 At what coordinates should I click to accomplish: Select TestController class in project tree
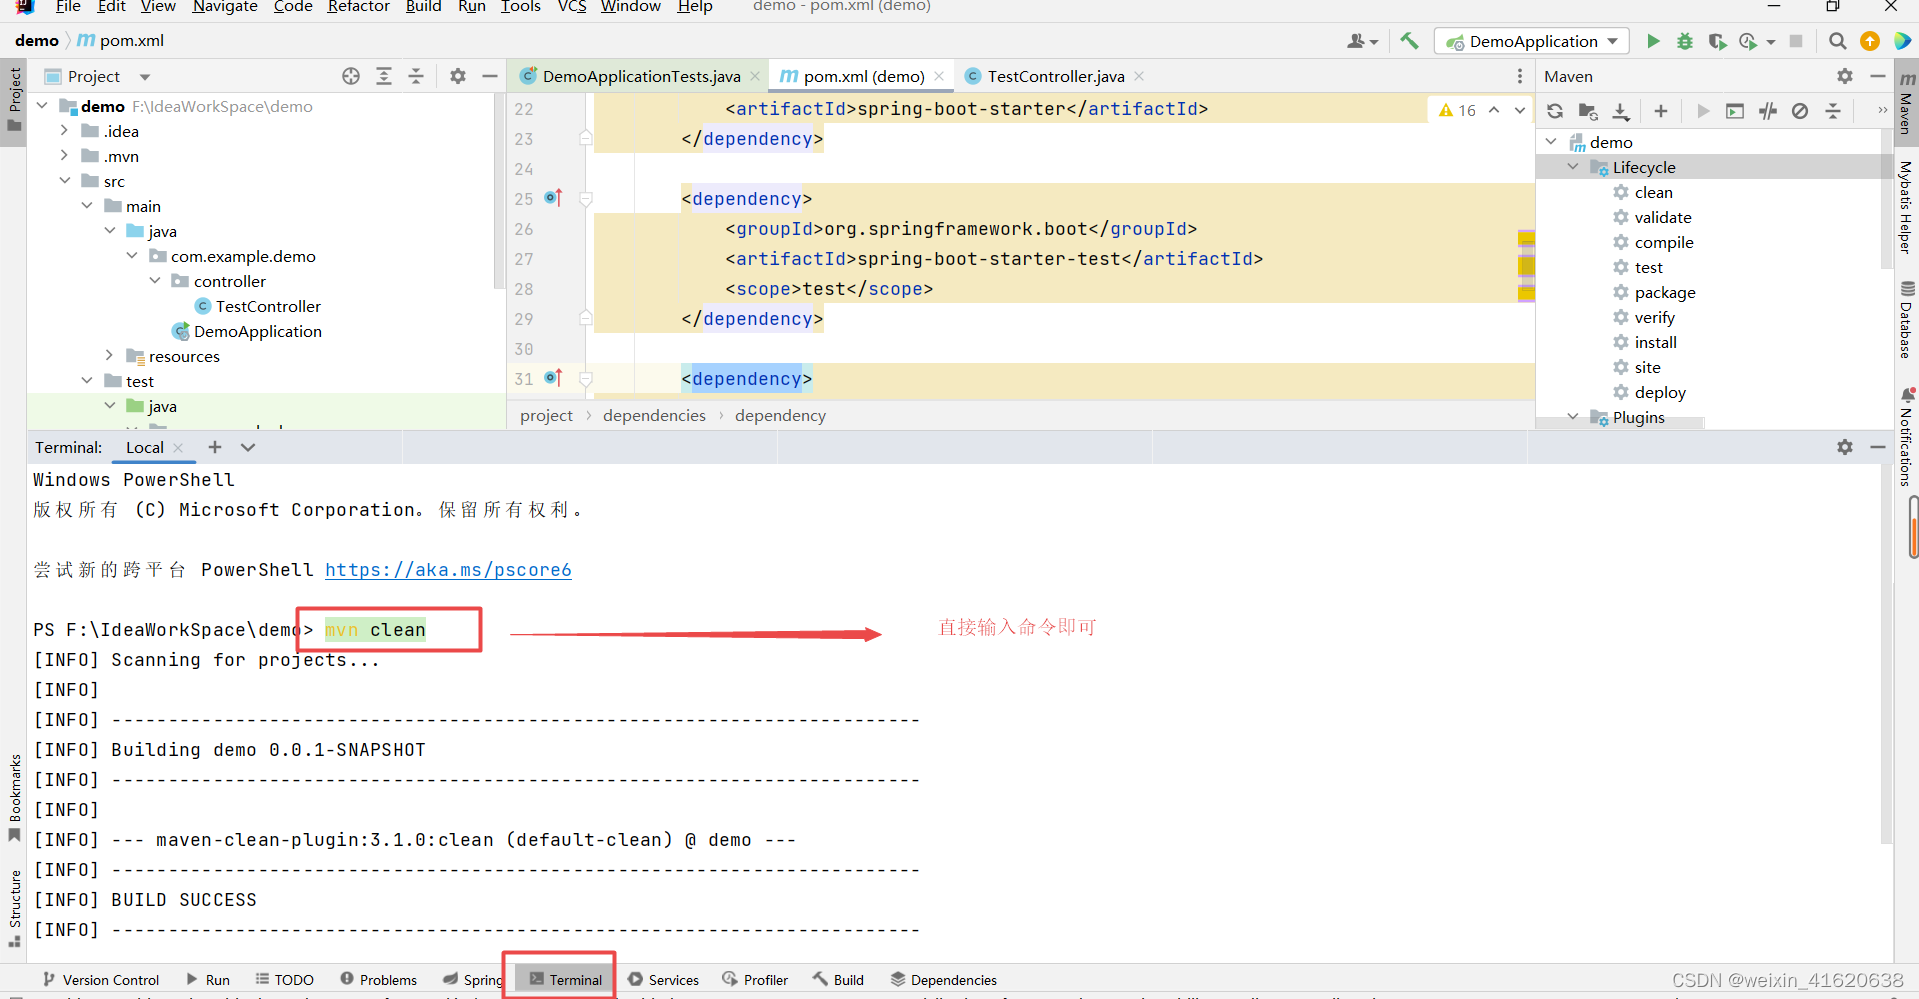coord(268,306)
